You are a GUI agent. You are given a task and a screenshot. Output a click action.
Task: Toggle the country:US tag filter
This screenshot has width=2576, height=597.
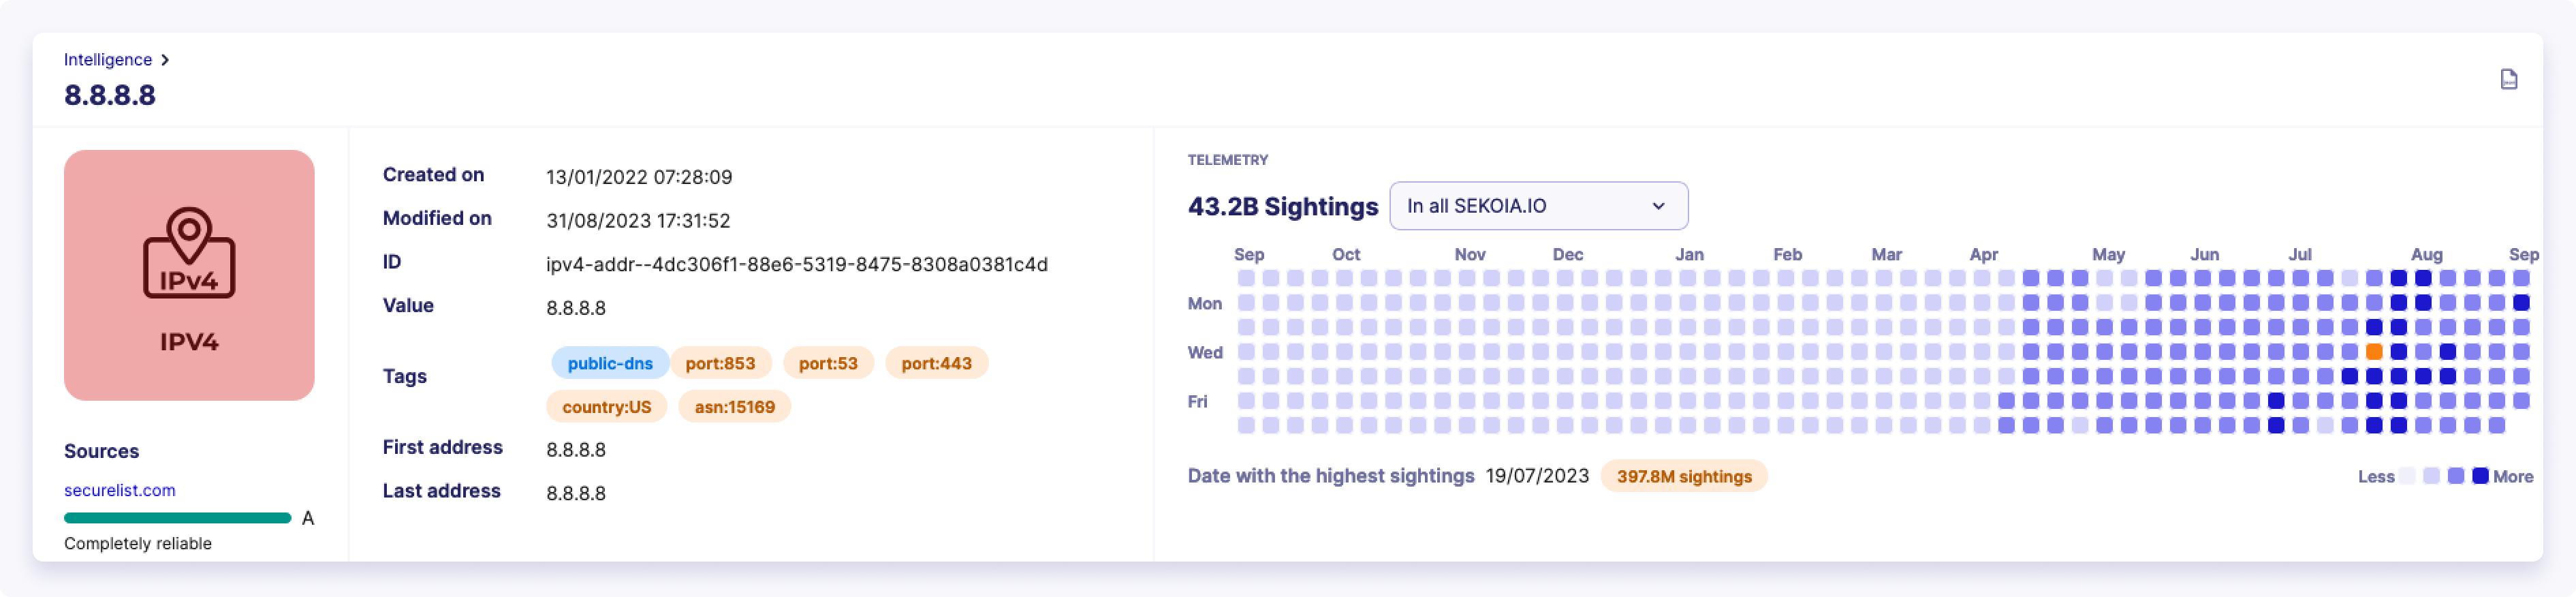(x=606, y=407)
